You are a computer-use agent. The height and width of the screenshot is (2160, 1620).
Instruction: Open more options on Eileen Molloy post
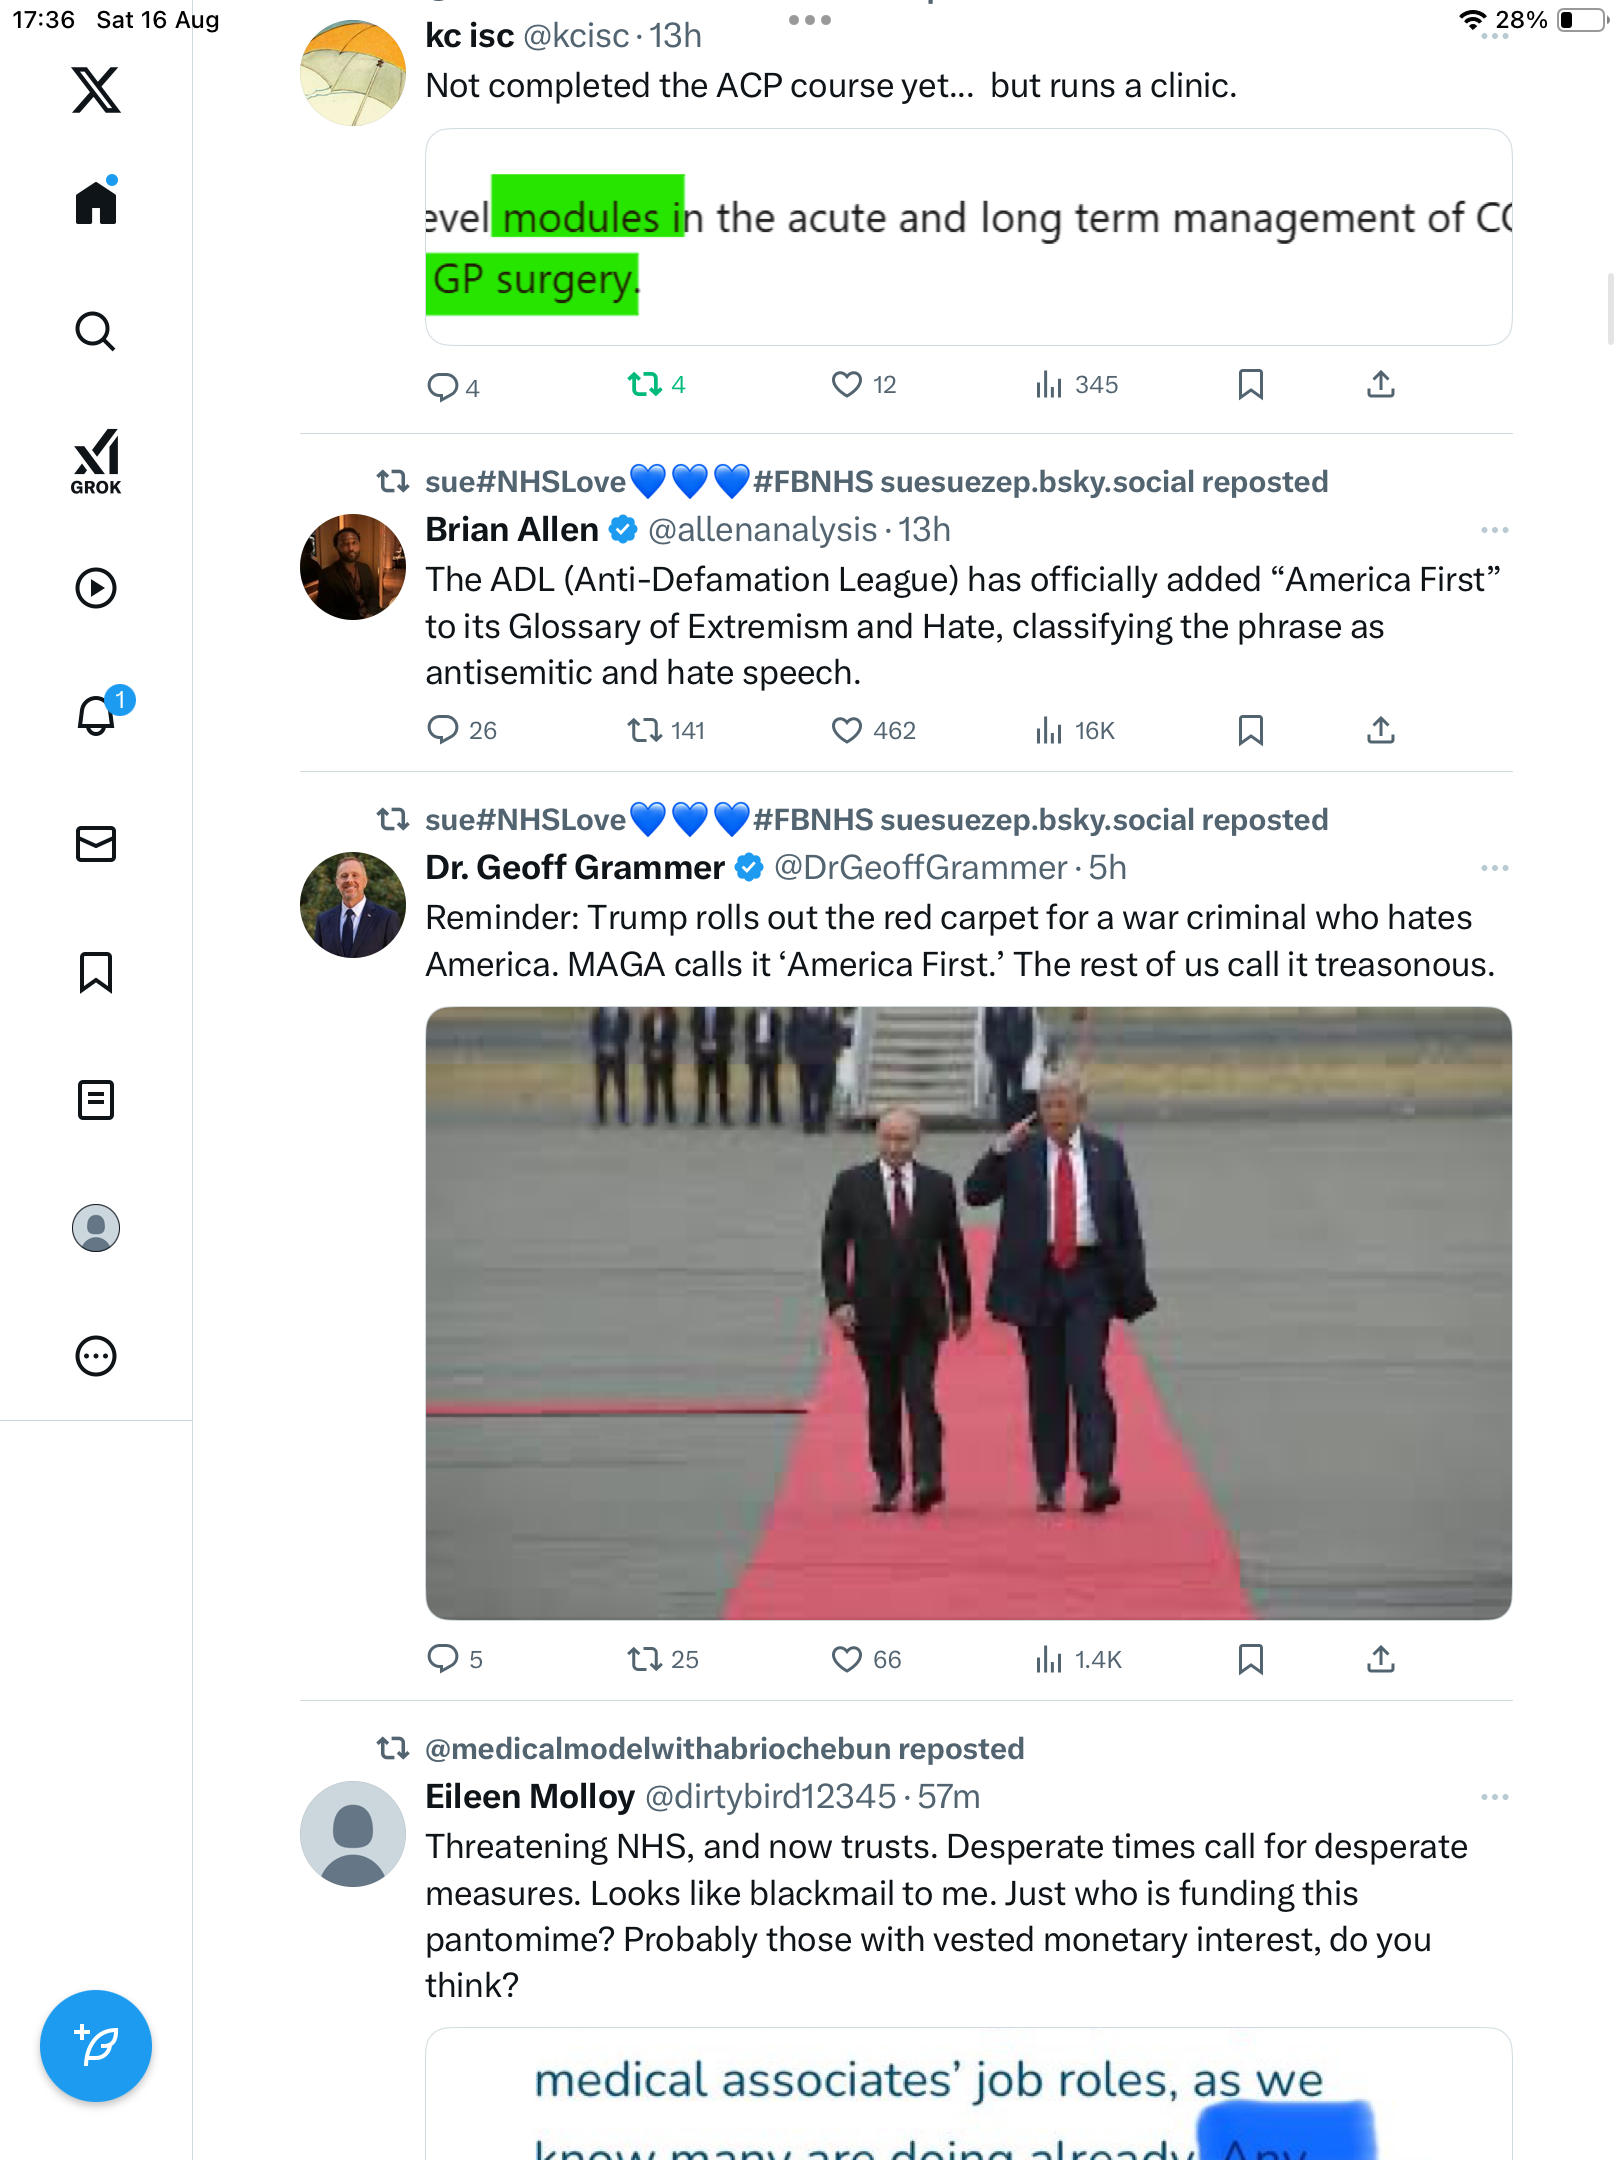(x=1494, y=1797)
